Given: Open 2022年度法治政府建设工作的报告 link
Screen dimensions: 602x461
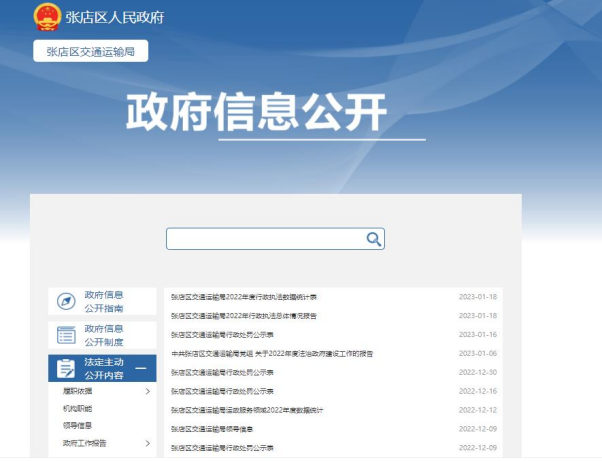Looking at the screenshot, I should 272,353.
